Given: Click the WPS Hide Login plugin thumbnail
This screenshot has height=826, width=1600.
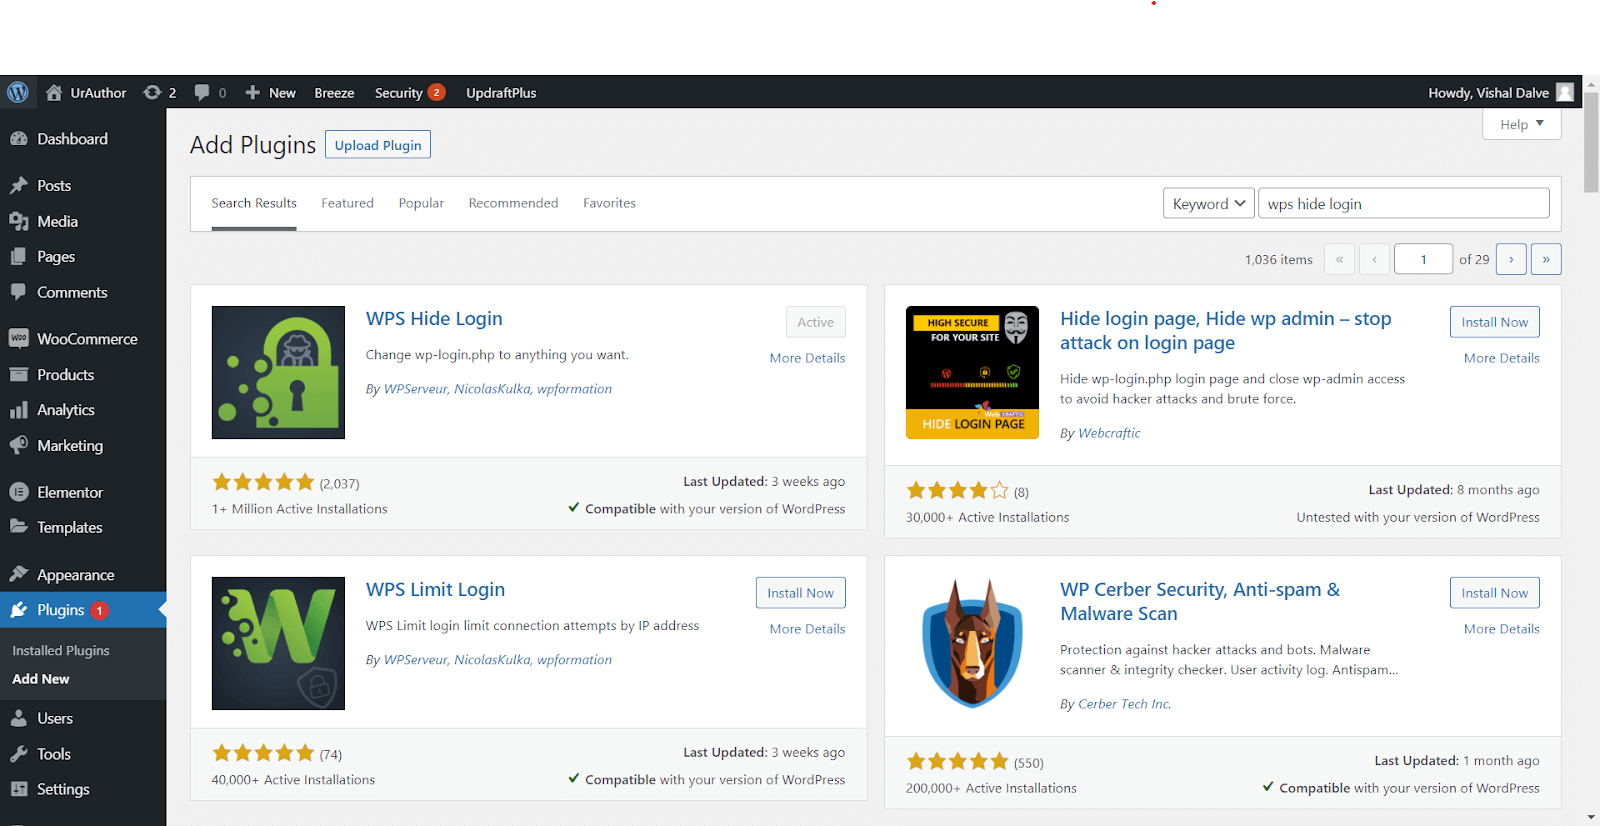Looking at the screenshot, I should [x=278, y=372].
